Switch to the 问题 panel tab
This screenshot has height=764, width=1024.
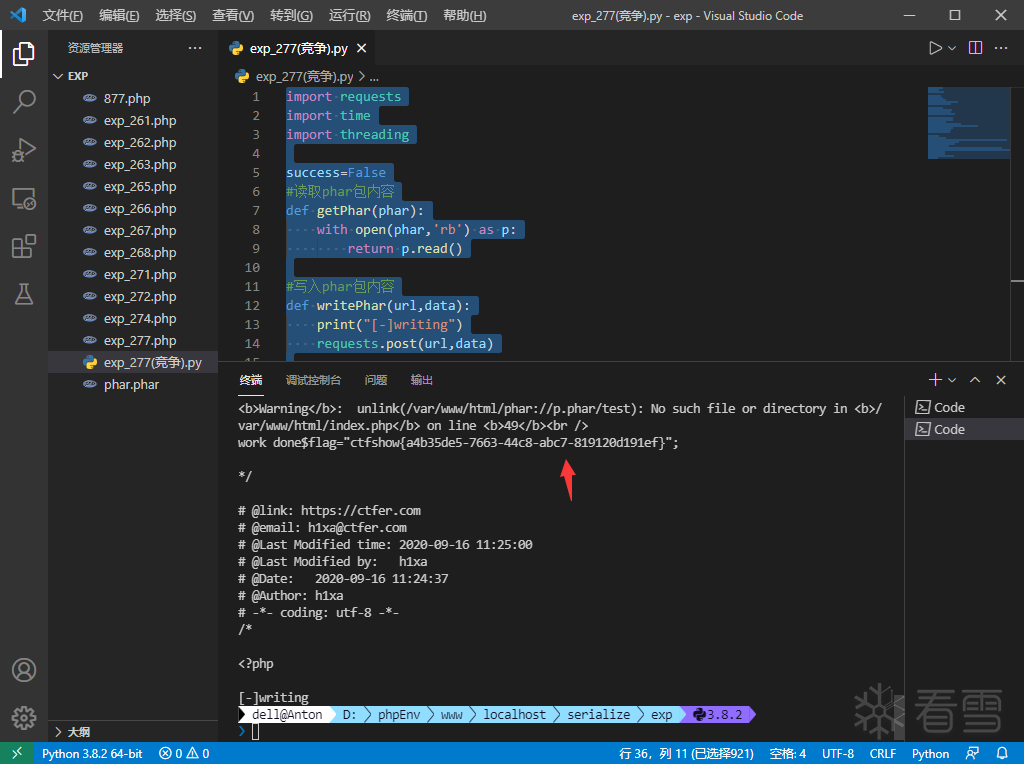tap(376, 380)
